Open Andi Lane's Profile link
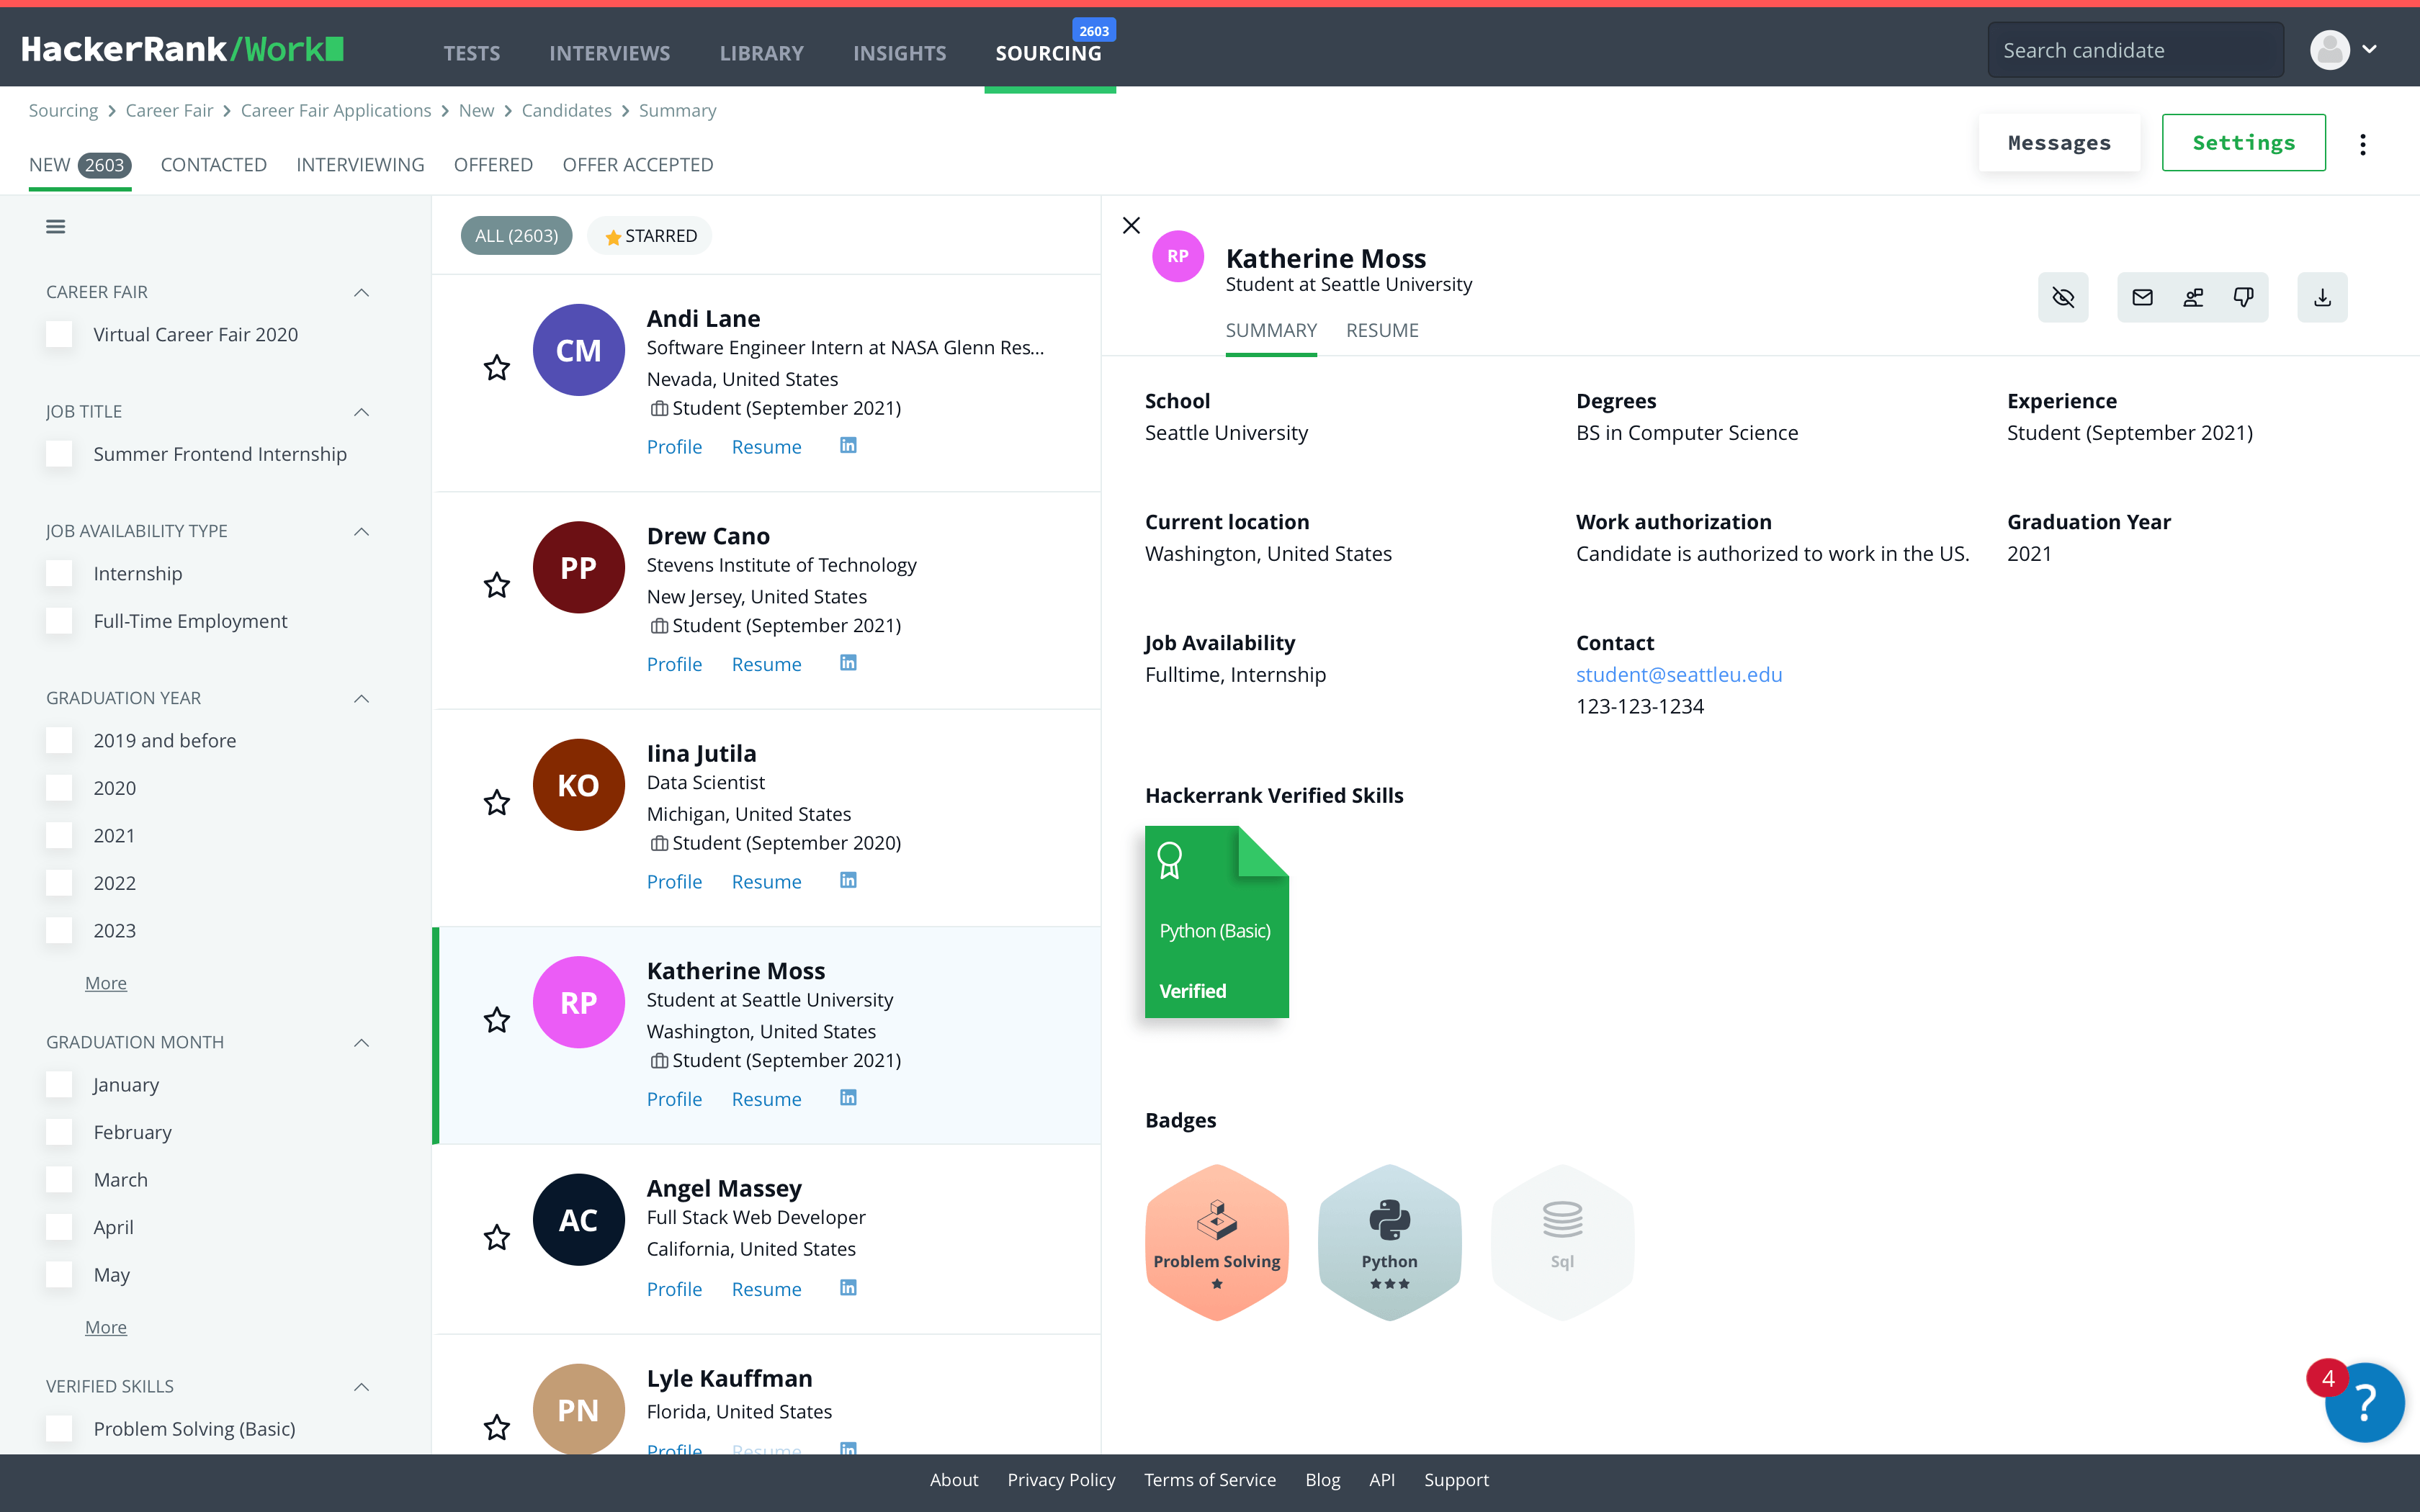Image resolution: width=2420 pixels, height=1512 pixels. [675, 447]
